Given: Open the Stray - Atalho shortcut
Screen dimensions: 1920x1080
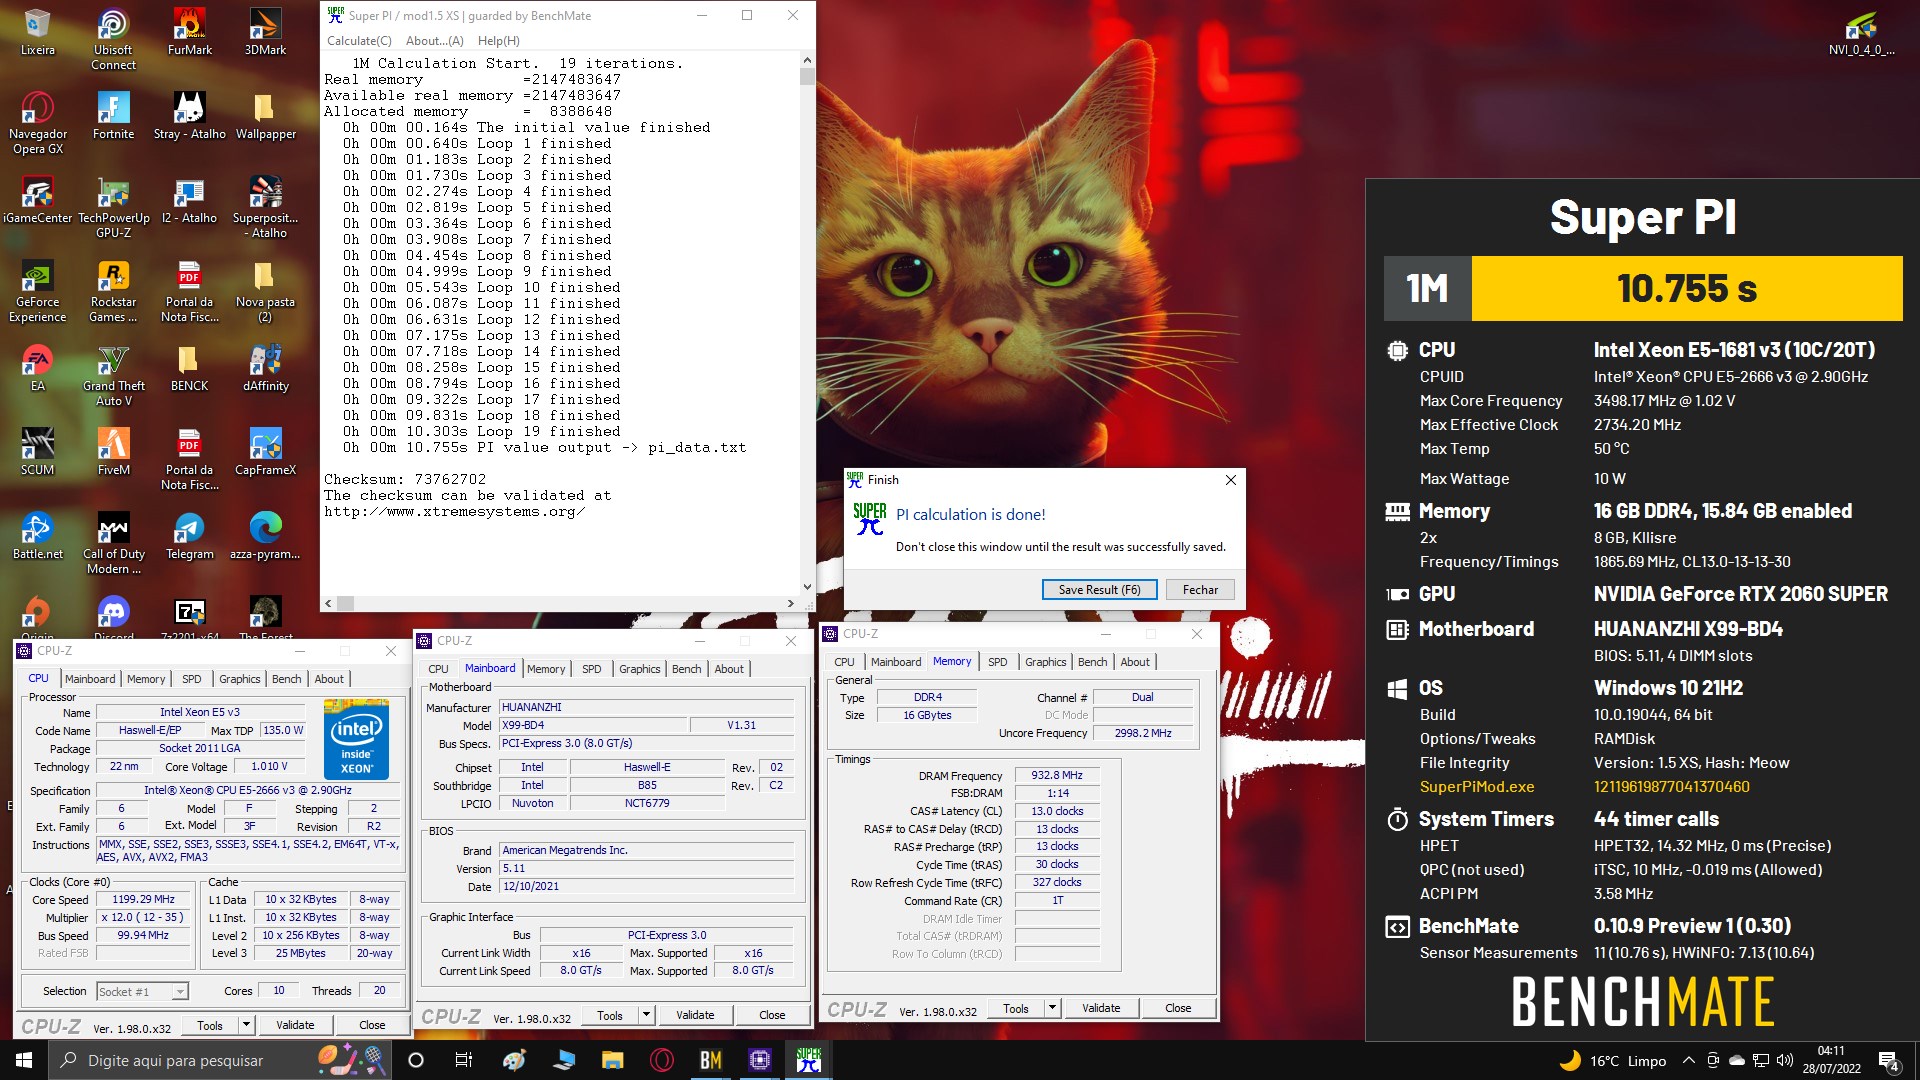Looking at the screenshot, I should click(189, 116).
